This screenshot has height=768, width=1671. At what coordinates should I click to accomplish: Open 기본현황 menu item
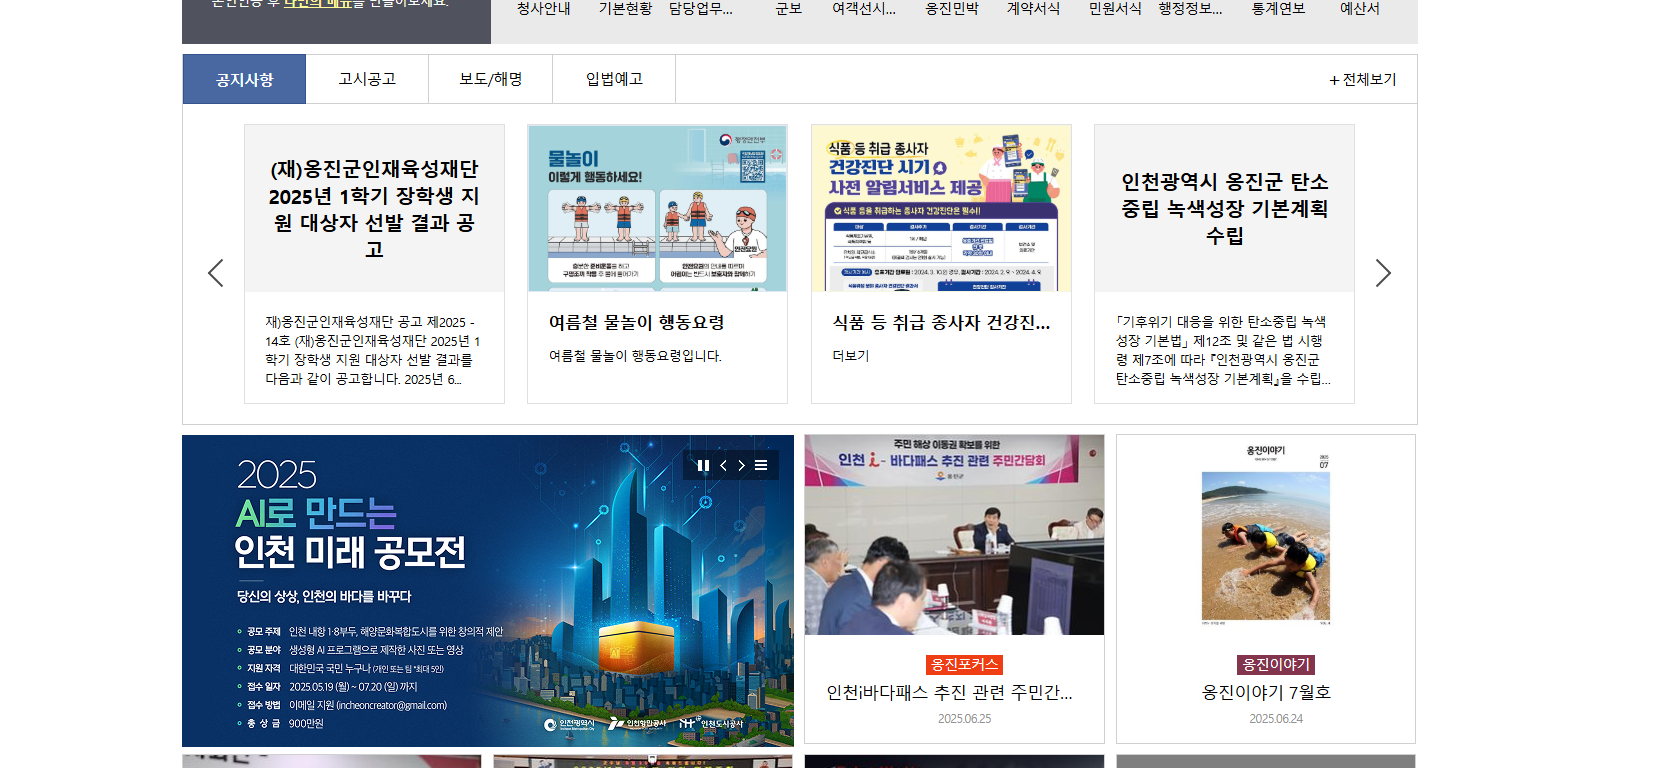(x=625, y=9)
